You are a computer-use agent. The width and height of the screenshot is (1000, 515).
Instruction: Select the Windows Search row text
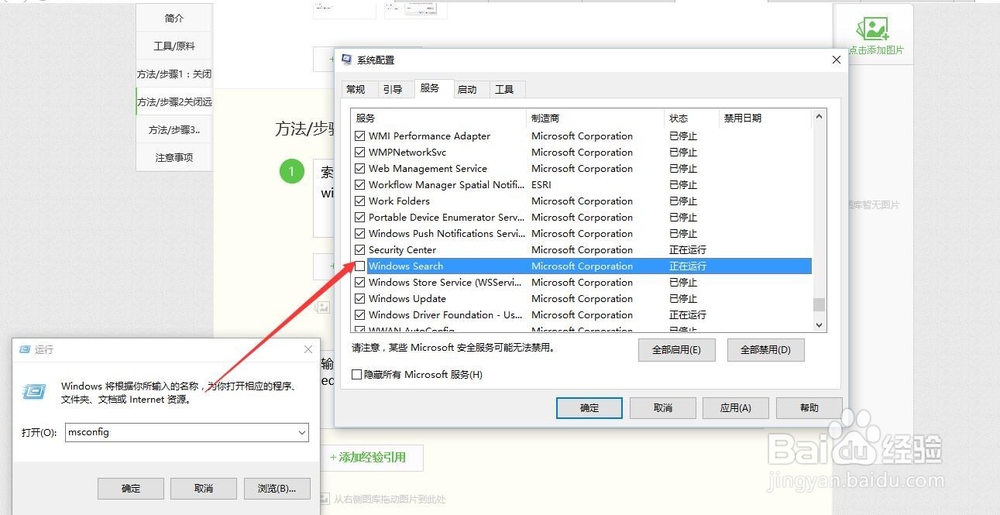[x=406, y=266]
